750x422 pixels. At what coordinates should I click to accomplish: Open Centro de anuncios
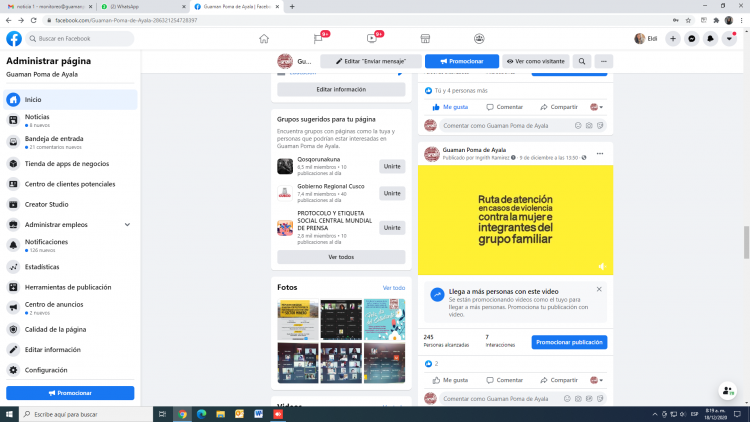click(x=70, y=308)
